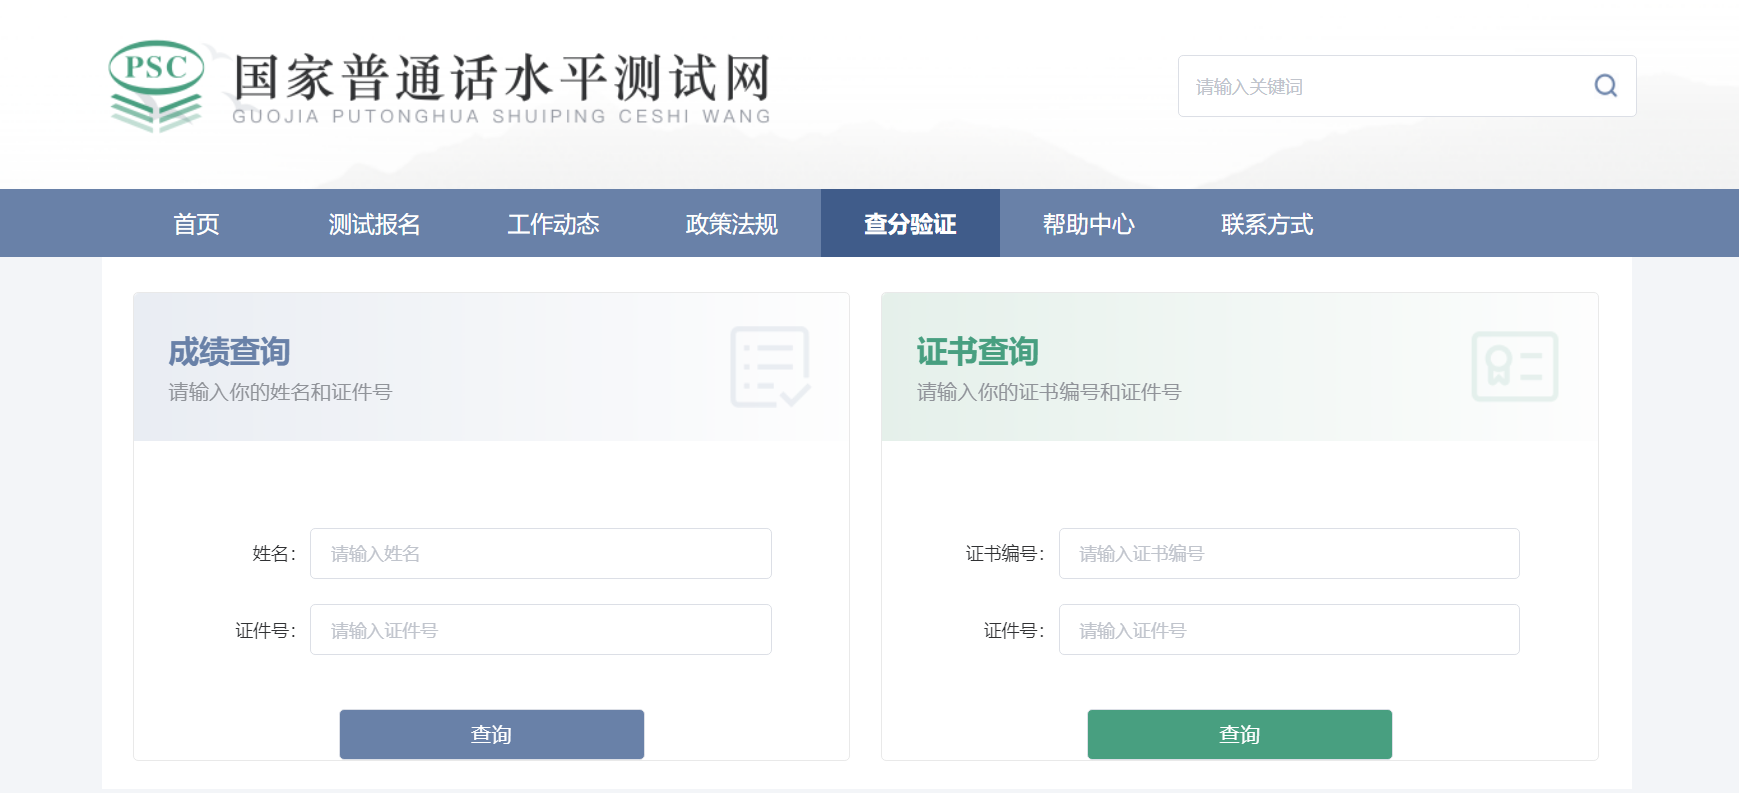
Task: Go to 测试报名 registration page
Action: (375, 224)
